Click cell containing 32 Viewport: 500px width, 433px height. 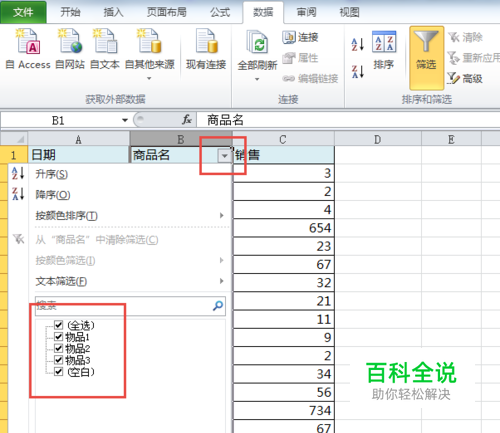click(283, 283)
